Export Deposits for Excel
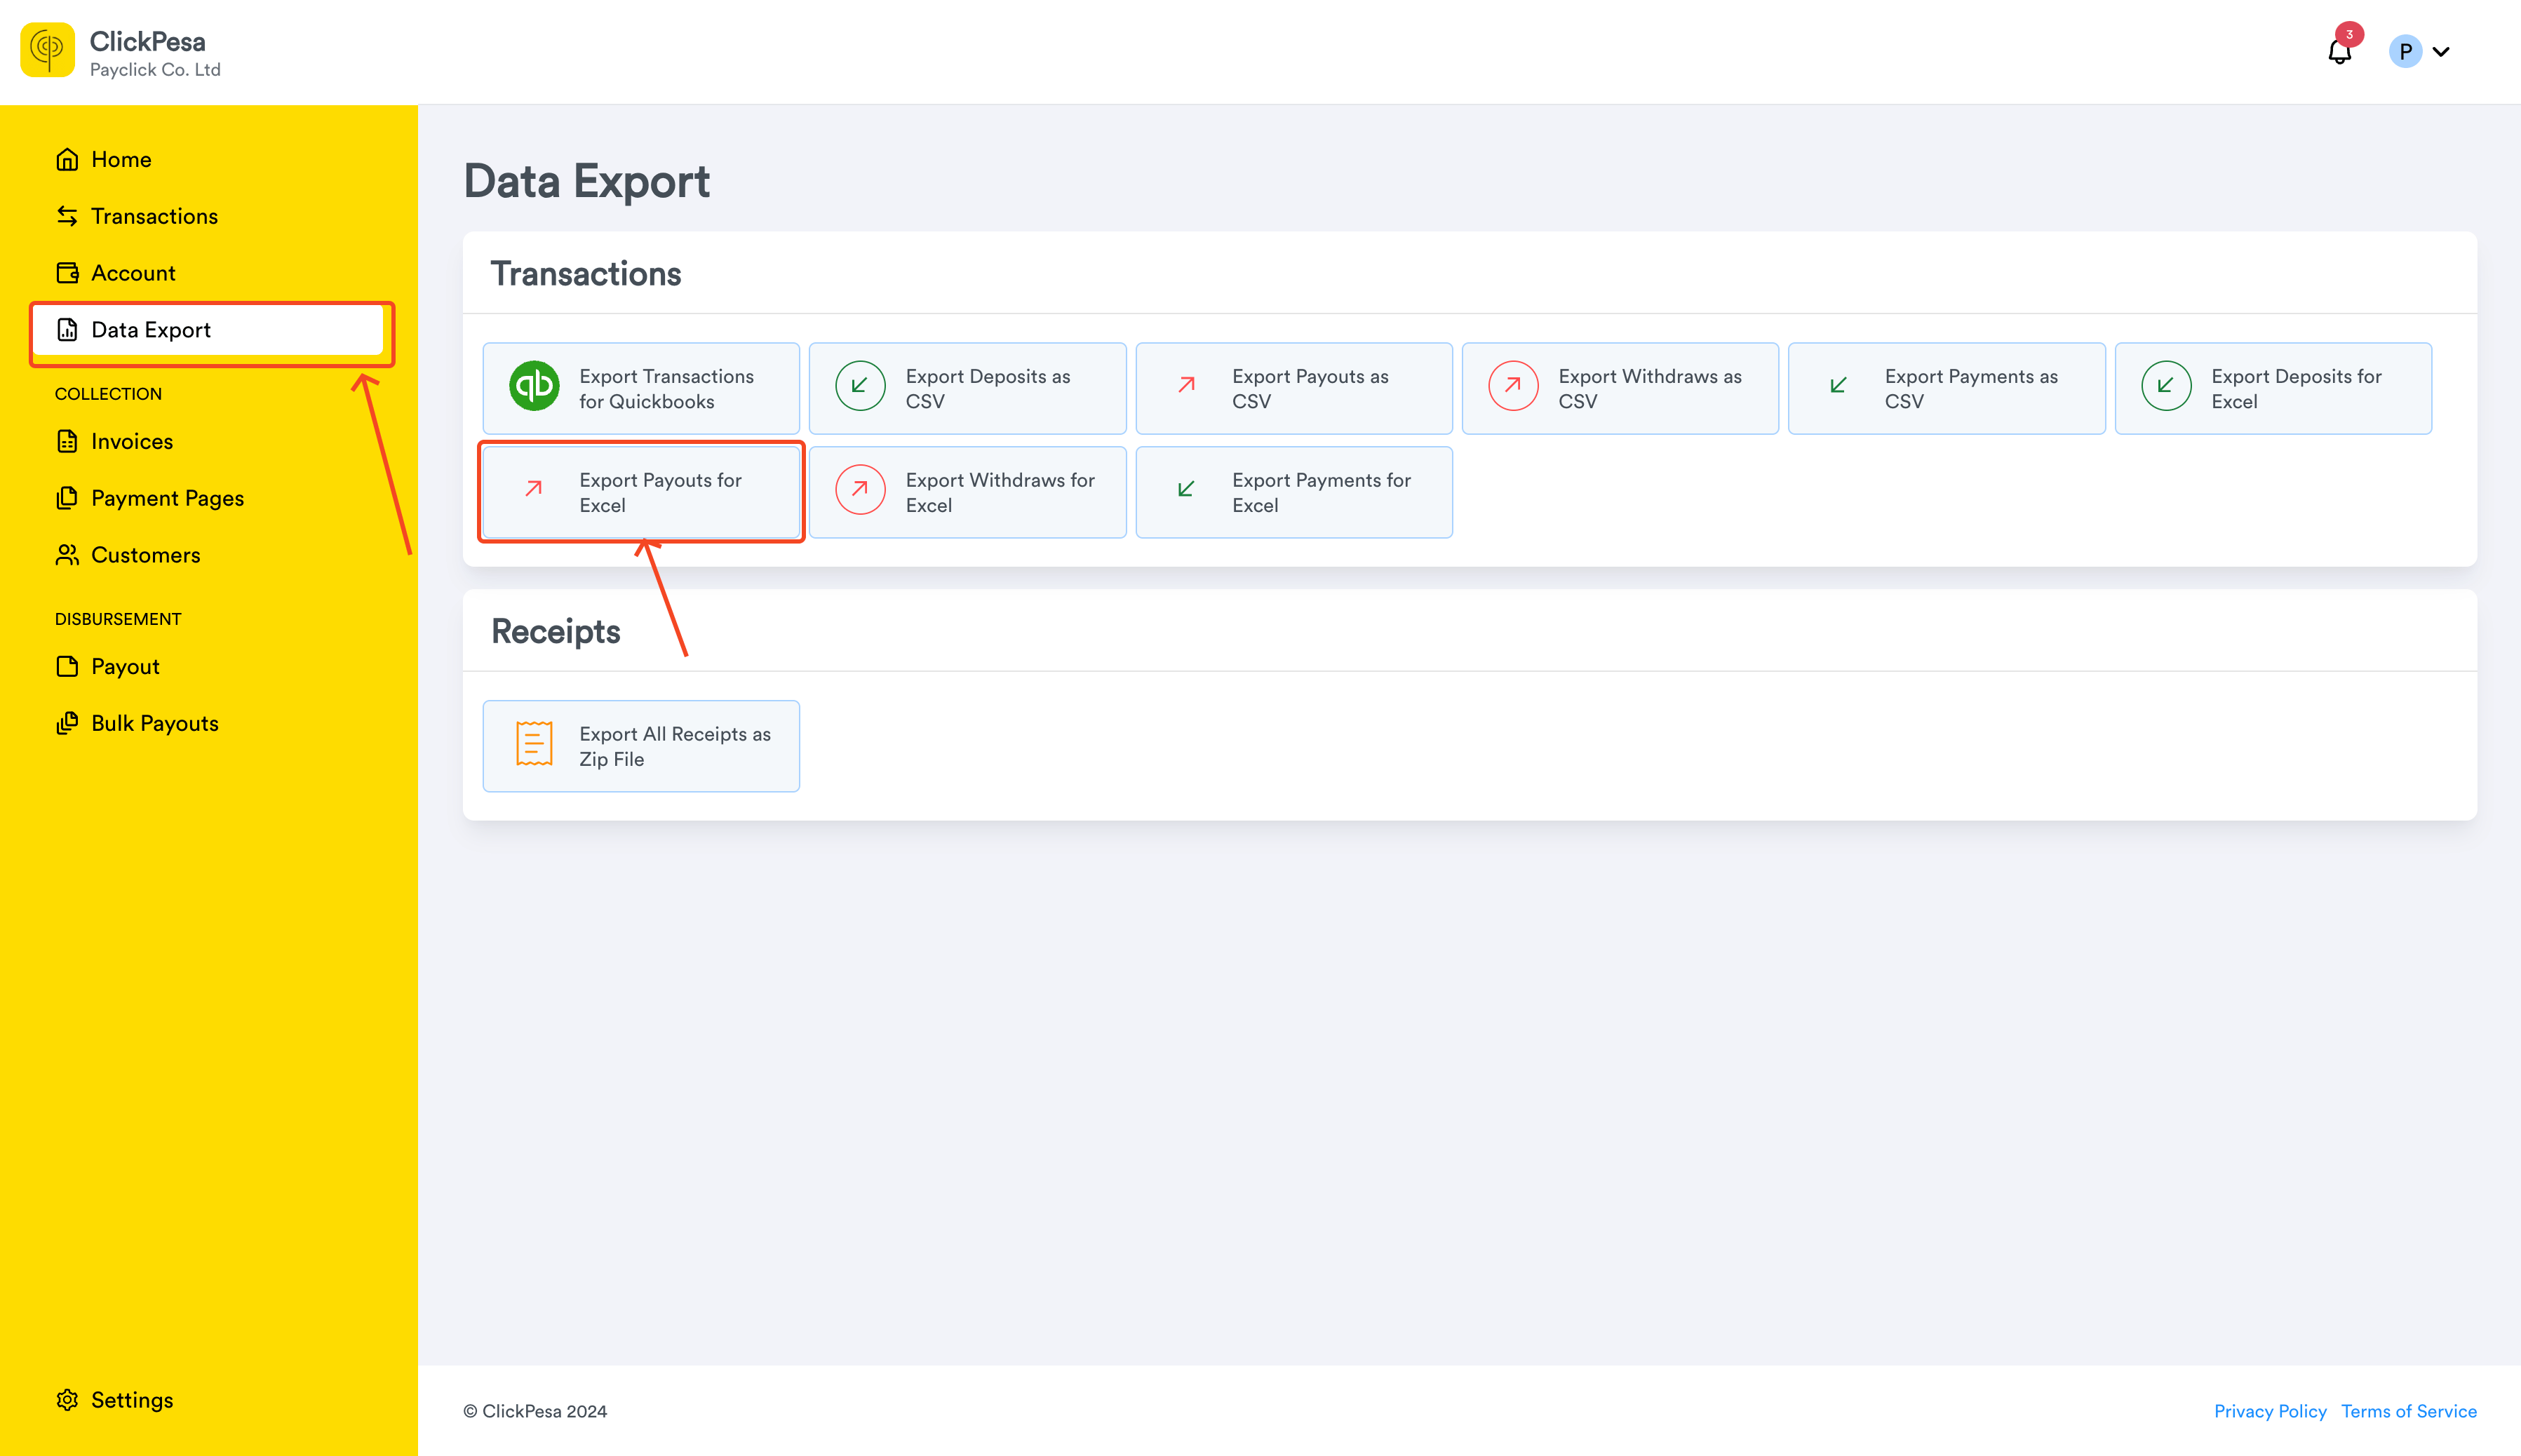 (x=2273, y=389)
